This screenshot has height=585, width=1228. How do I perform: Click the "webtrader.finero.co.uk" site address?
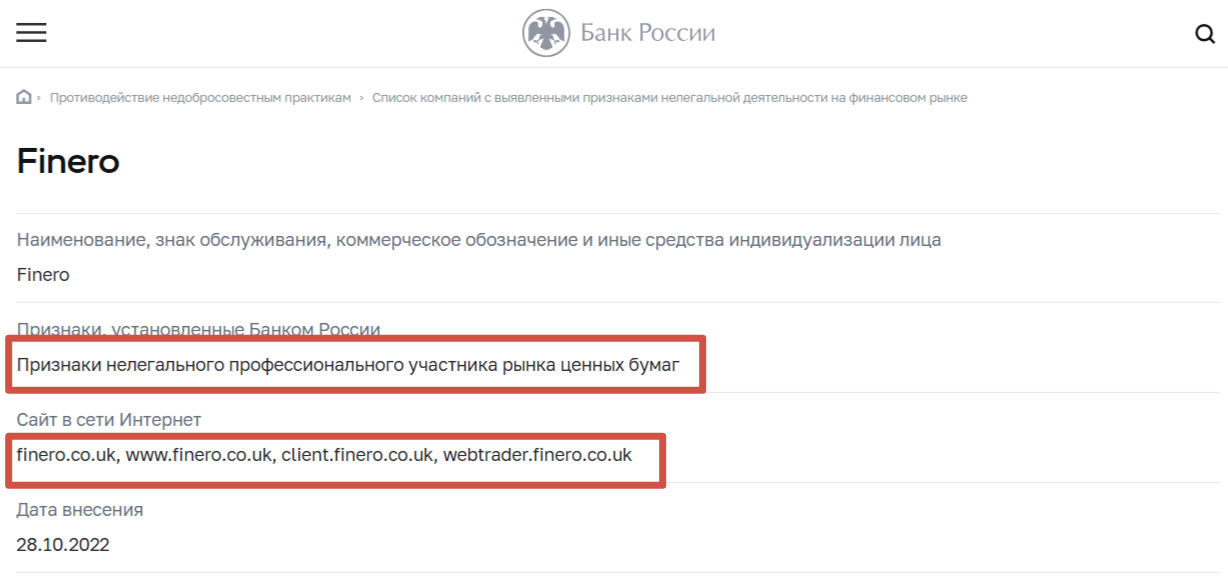tap(538, 455)
